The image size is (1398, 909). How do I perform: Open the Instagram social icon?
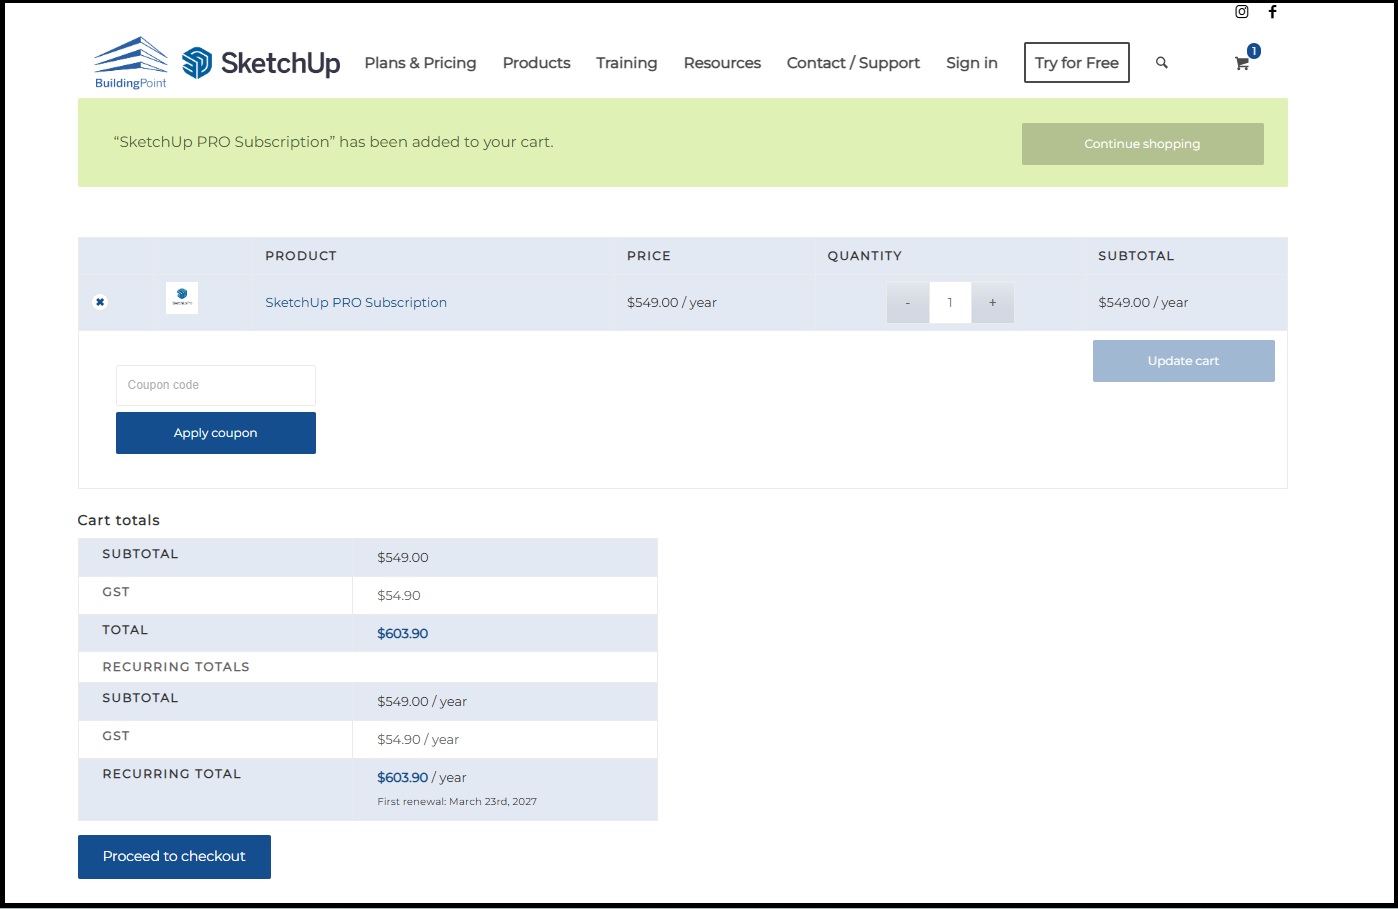click(x=1241, y=12)
